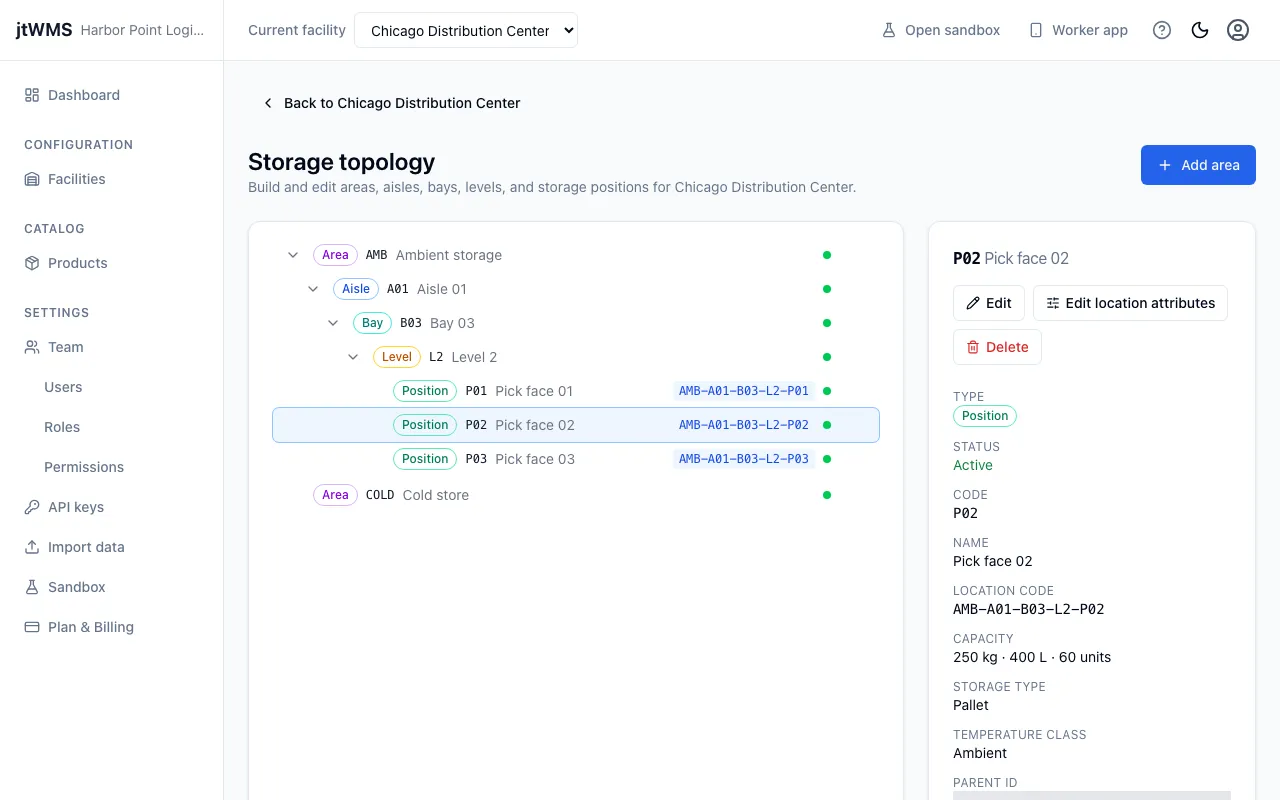Click the Active status text
1280x800 pixels.
[973, 465]
